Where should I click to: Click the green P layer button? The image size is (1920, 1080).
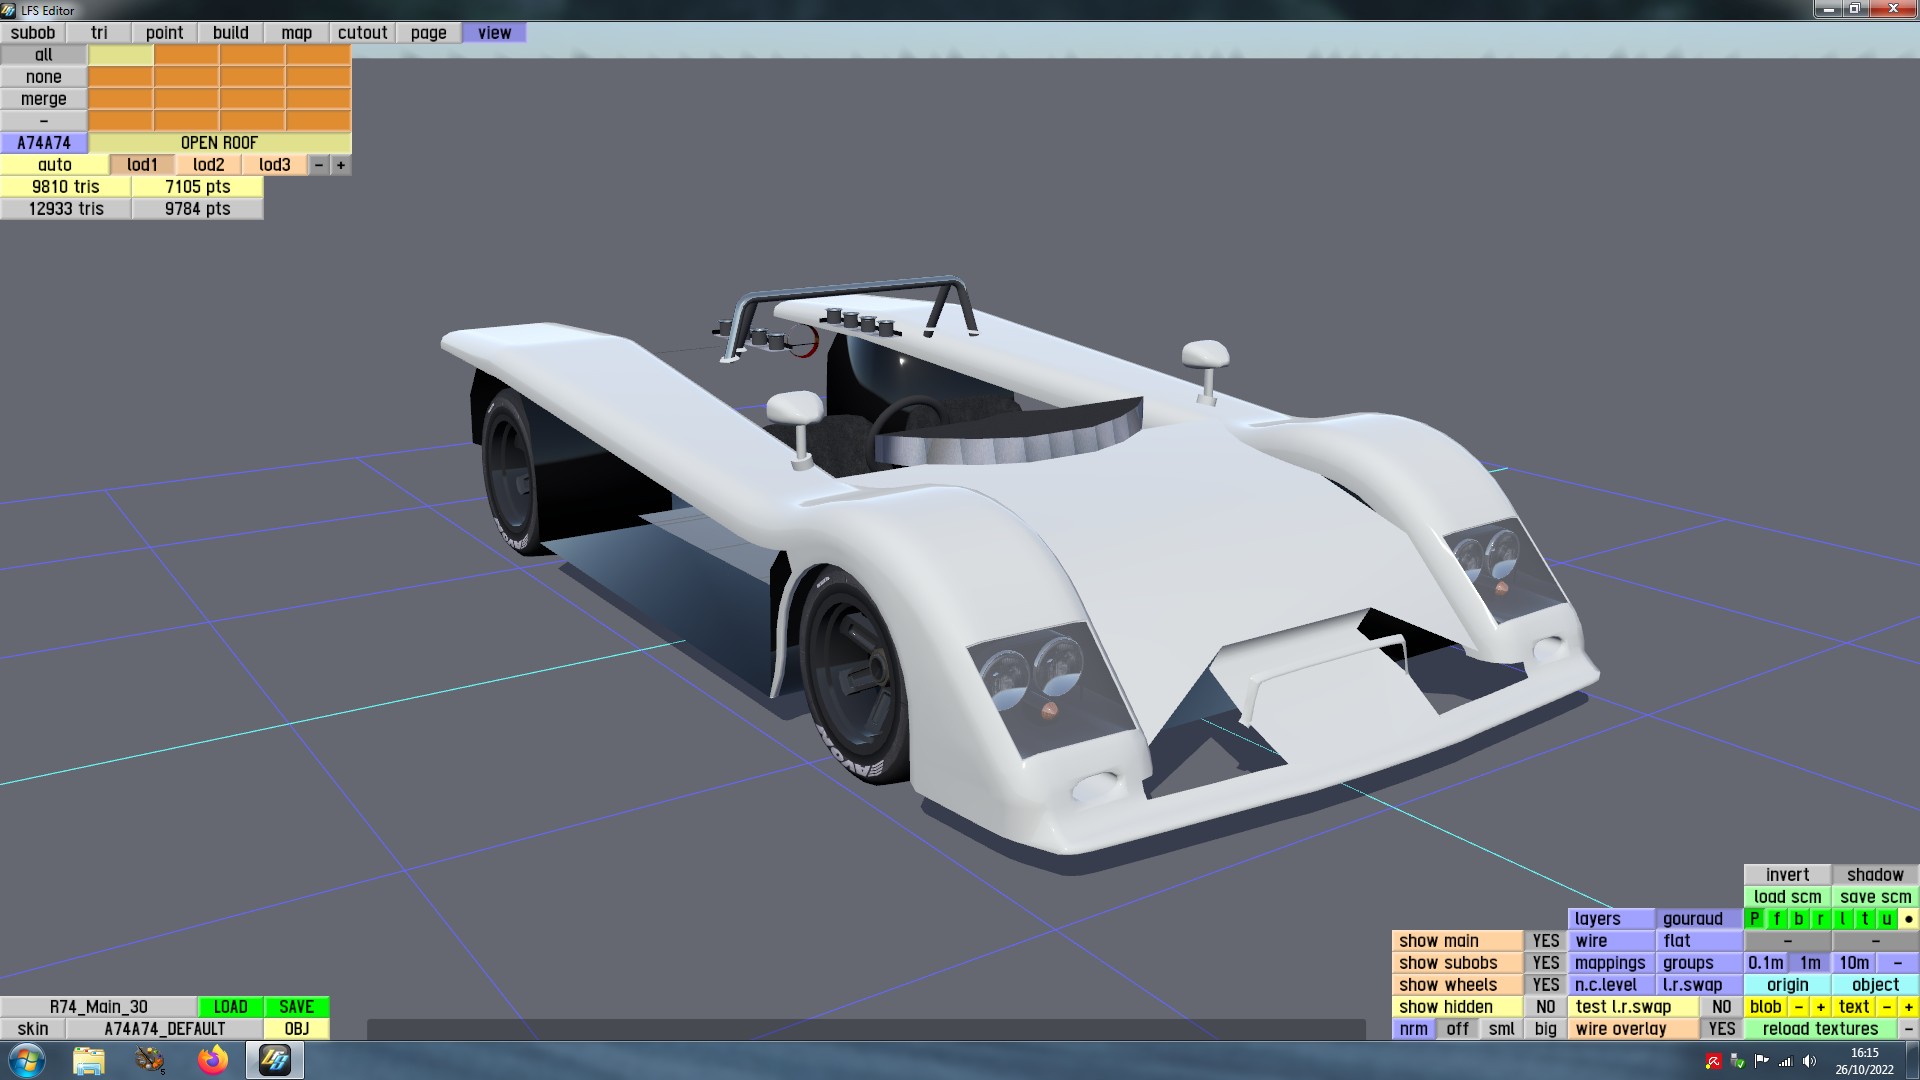point(1755,919)
